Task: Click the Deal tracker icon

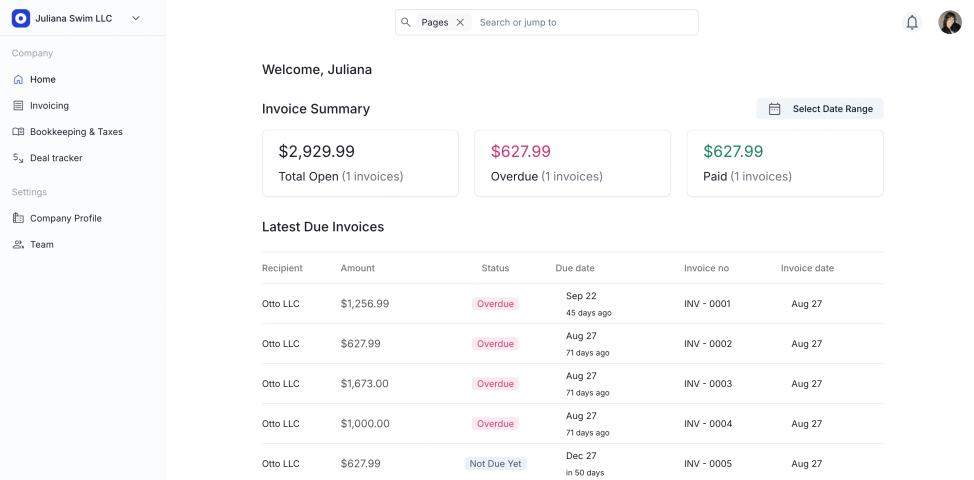Action: (18, 158)
